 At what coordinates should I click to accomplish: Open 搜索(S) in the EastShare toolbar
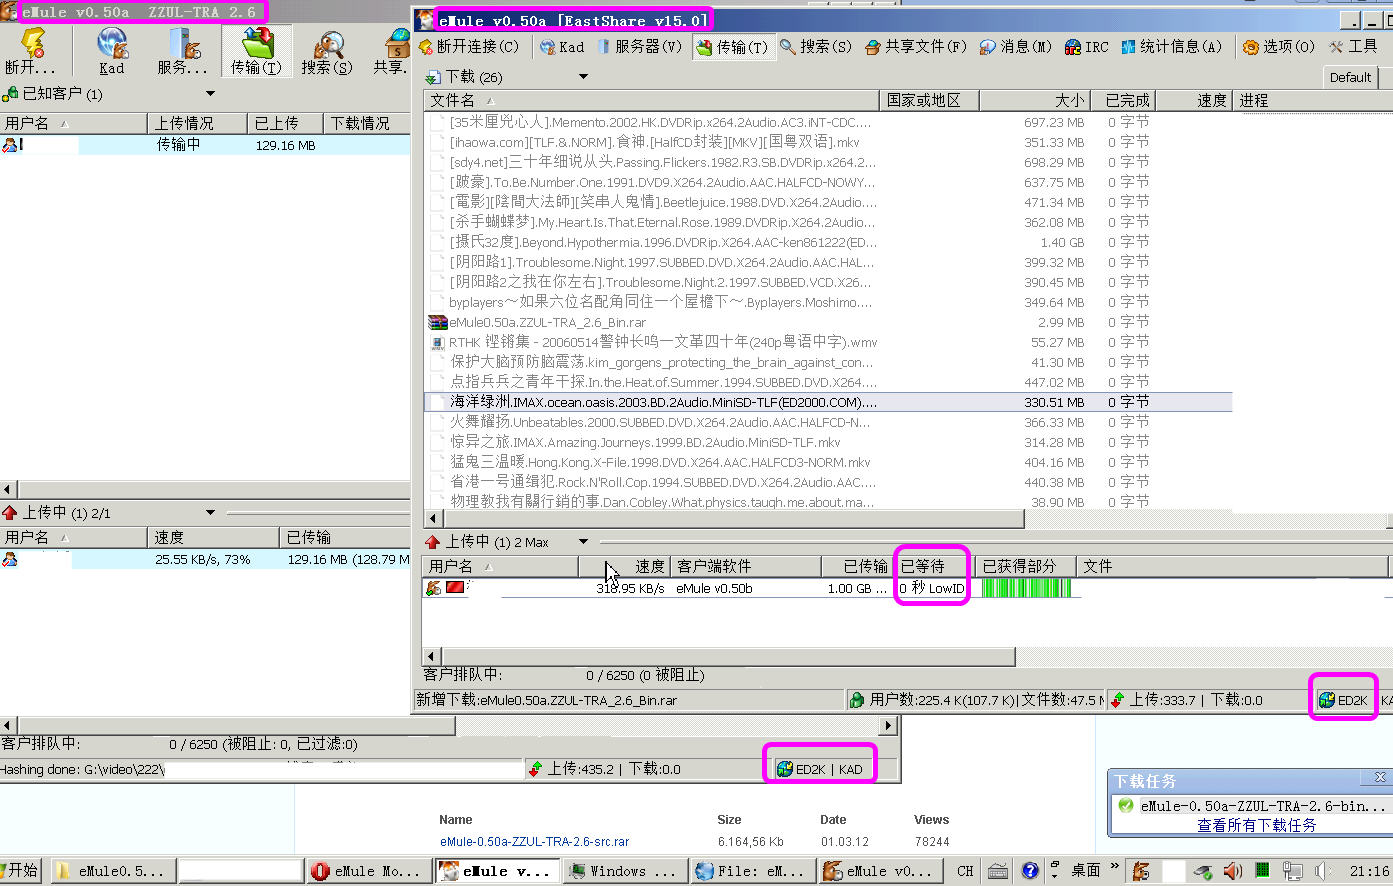[x=816, y=47]
